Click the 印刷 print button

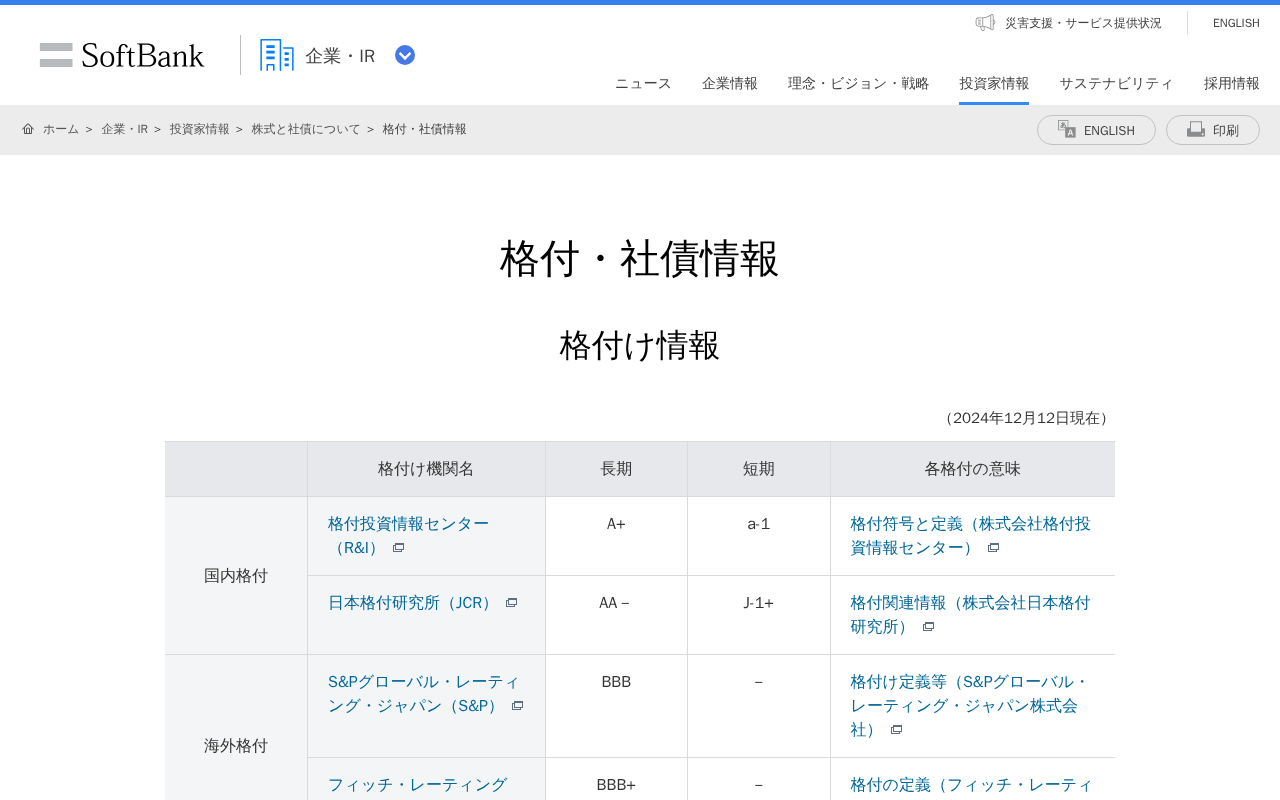click(1213, 130)
